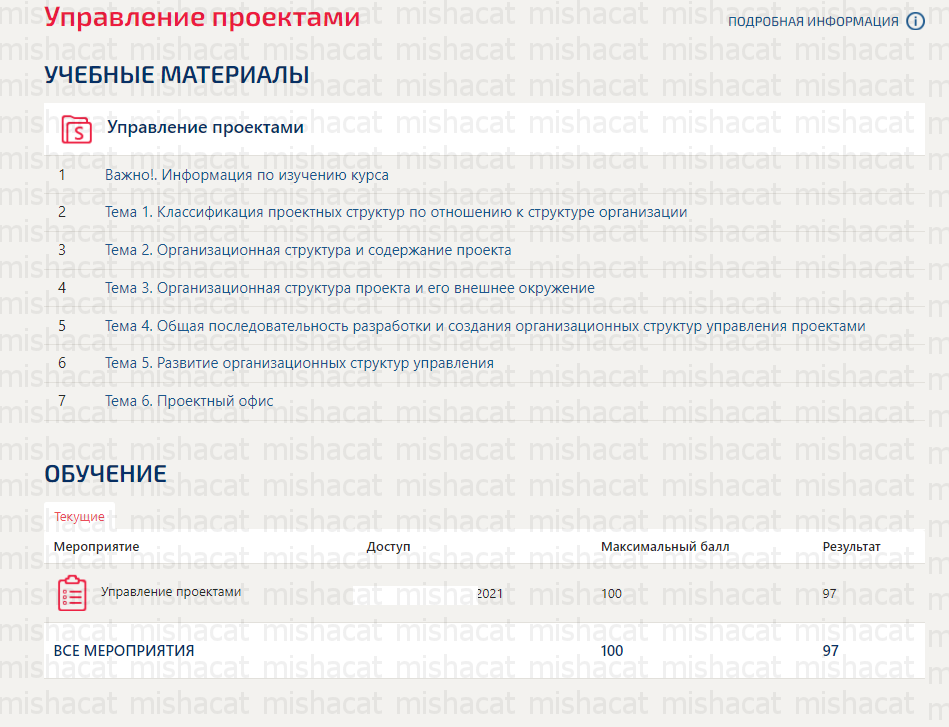Click row number 1 in the materials list

pyautogui.click(x=62, y=175)
